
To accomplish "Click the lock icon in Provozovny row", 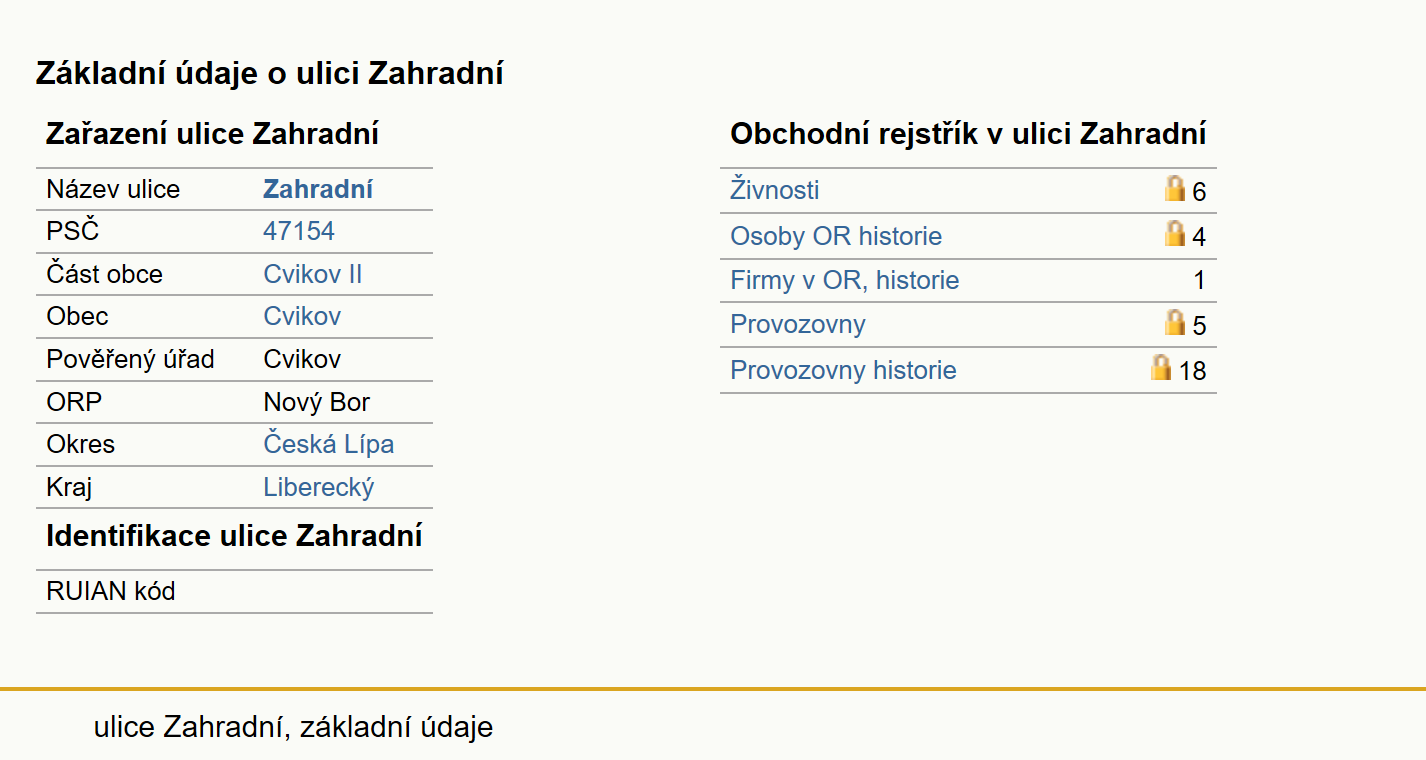I will 1174,322.
